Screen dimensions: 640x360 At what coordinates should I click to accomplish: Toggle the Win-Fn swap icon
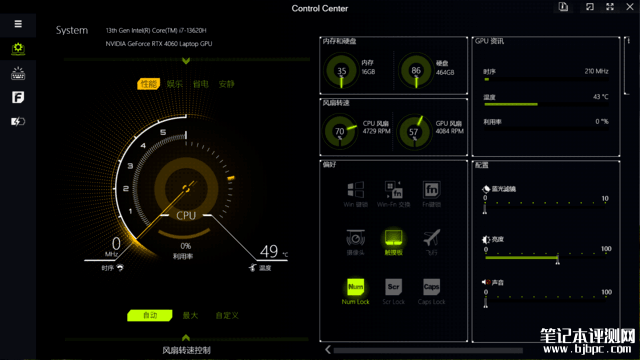click(393, 190)
